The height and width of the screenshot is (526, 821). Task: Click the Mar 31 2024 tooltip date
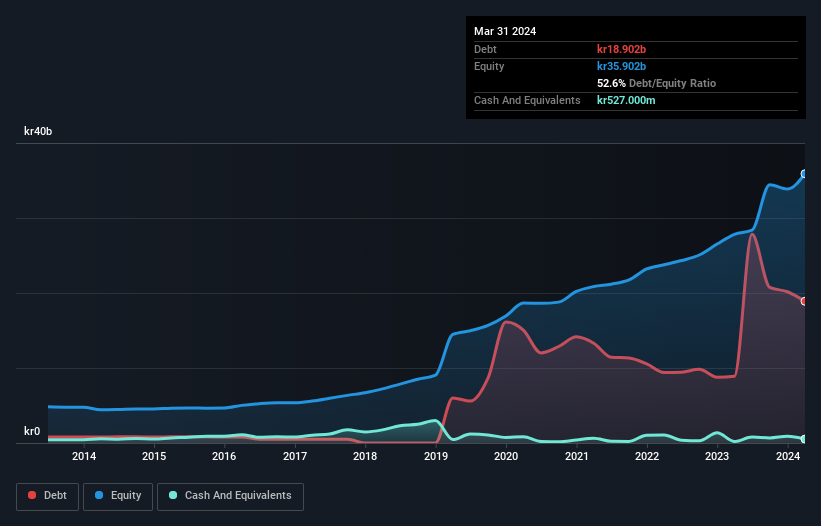point(505,31)
